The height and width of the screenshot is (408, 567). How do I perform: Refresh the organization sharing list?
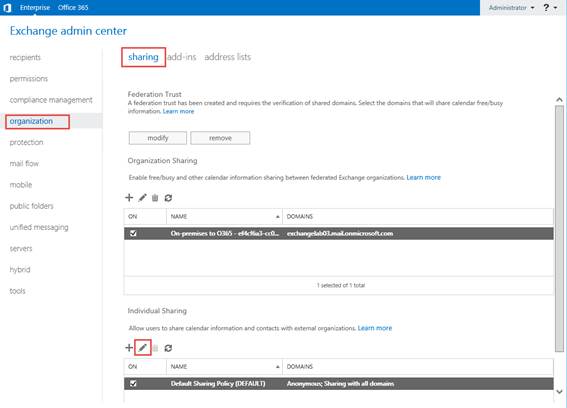click(x=168, y=198)
